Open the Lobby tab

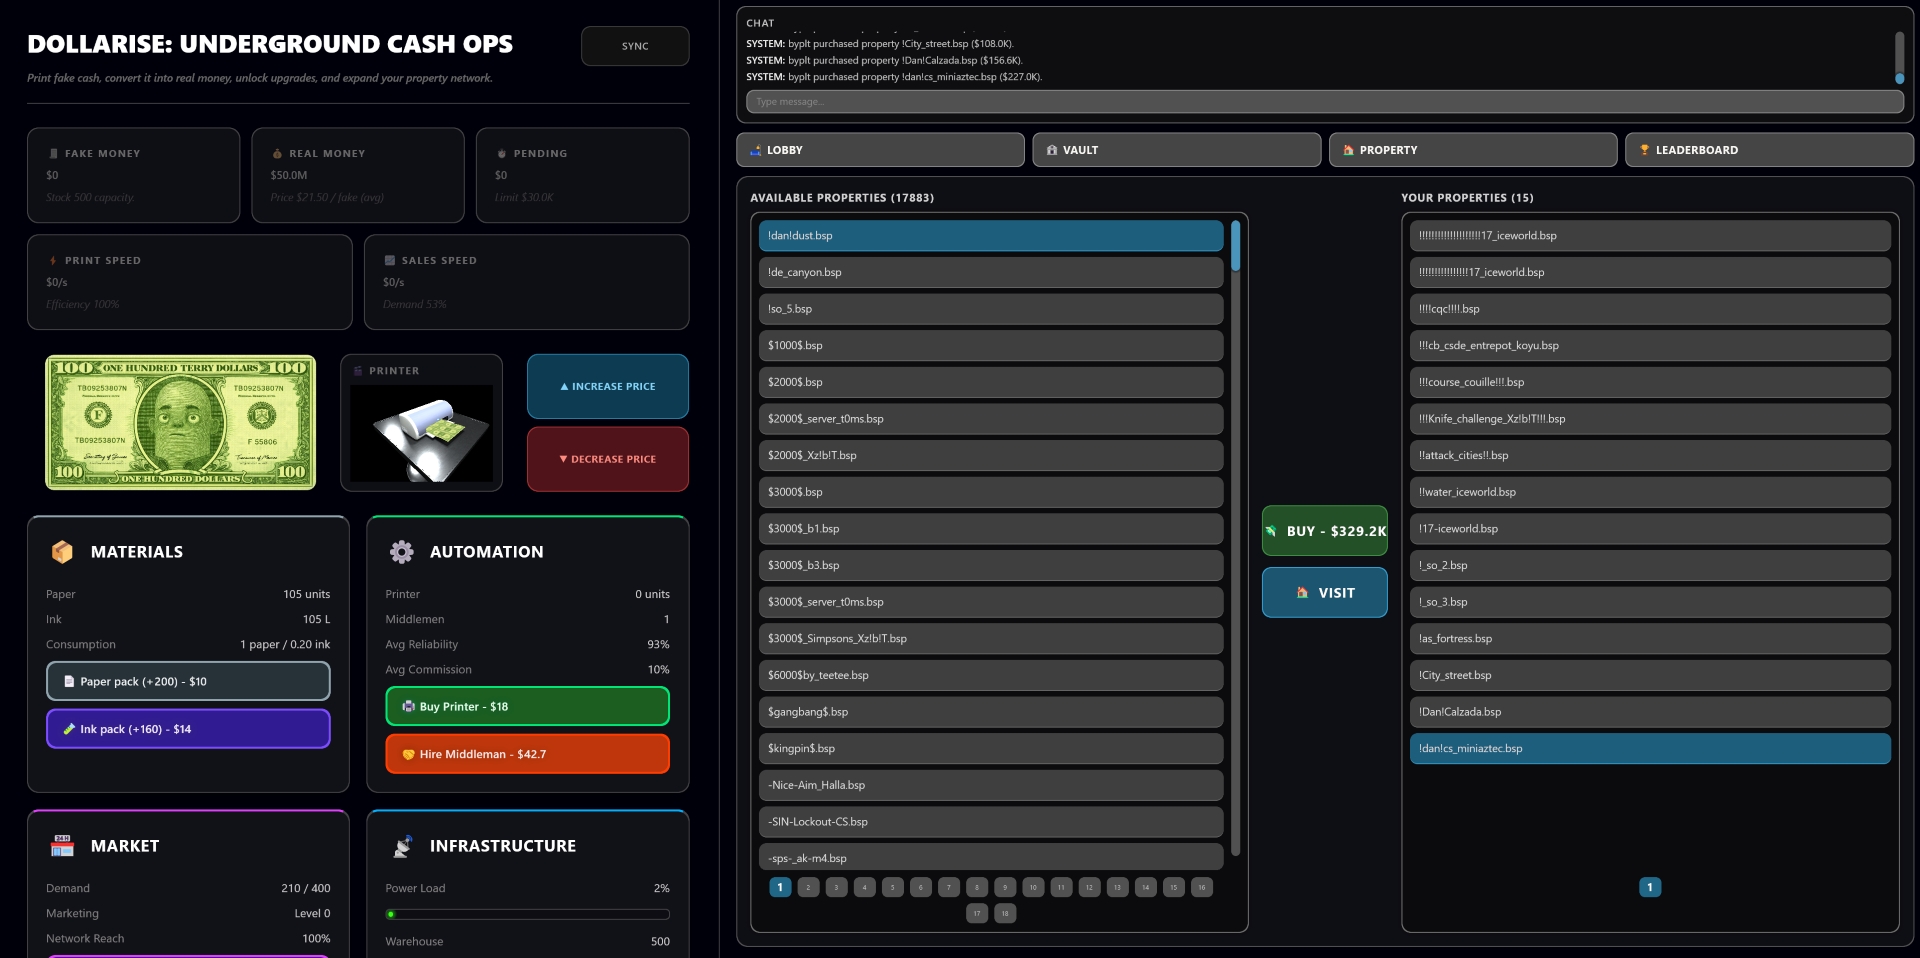click(x=880, y=150)
